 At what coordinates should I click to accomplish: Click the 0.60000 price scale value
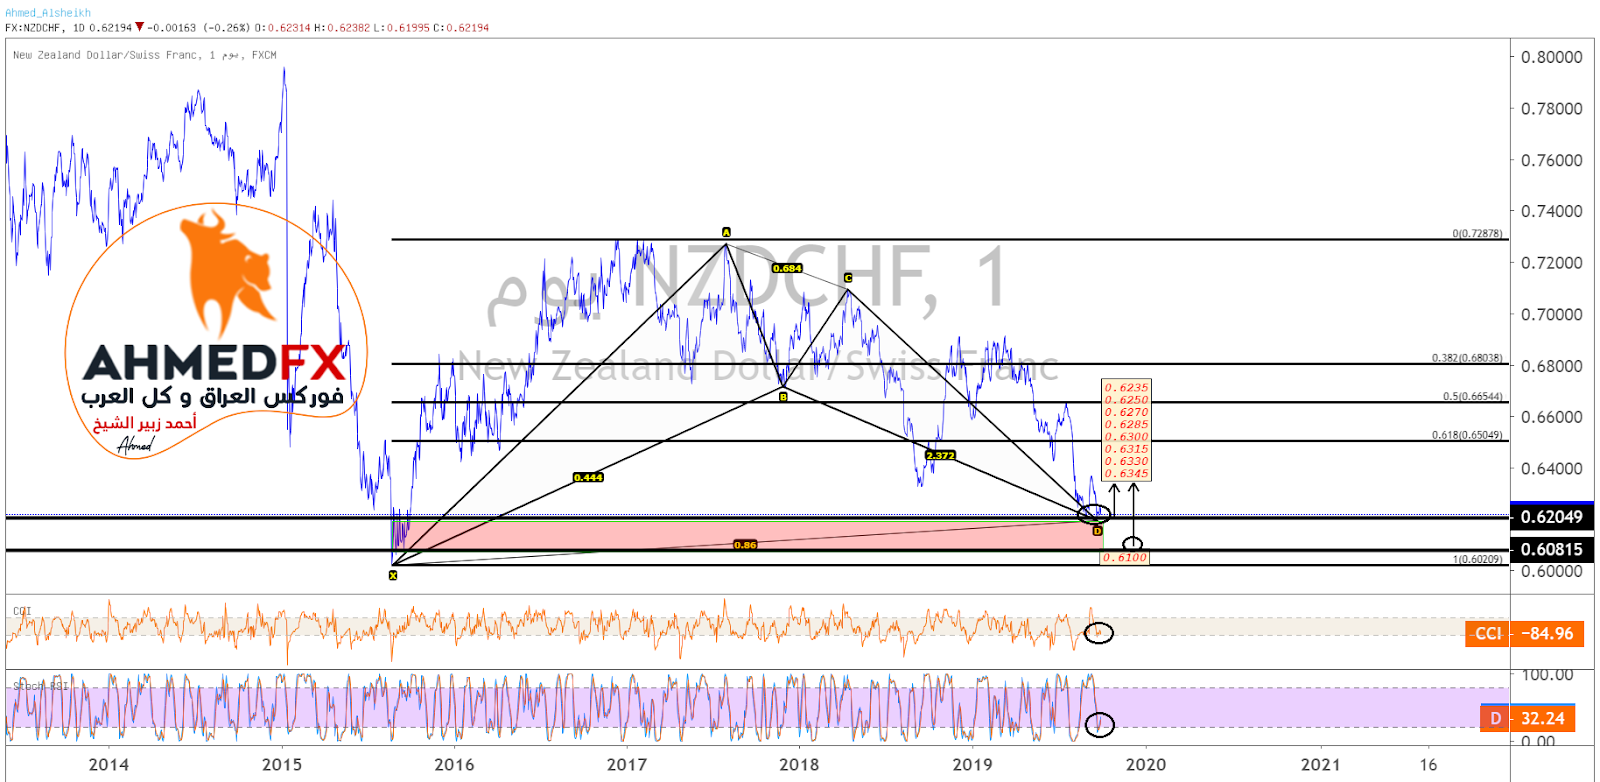click(x=1552, y=571)
